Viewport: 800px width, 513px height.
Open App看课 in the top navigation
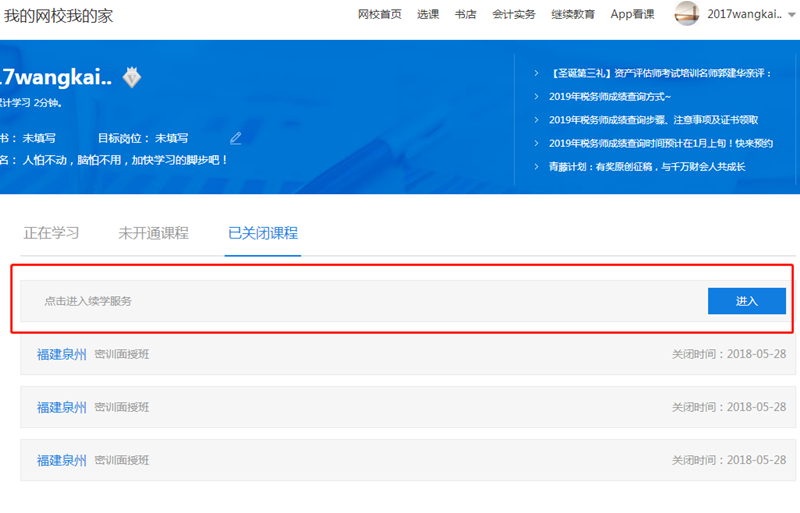[632, 14]
